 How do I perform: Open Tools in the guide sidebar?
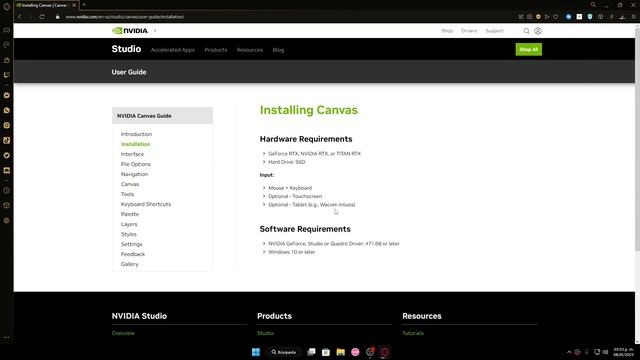click(127, 194)
